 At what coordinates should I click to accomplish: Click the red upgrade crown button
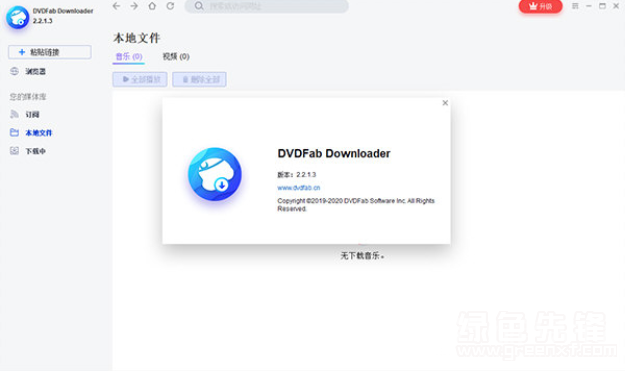coord(540,6)
